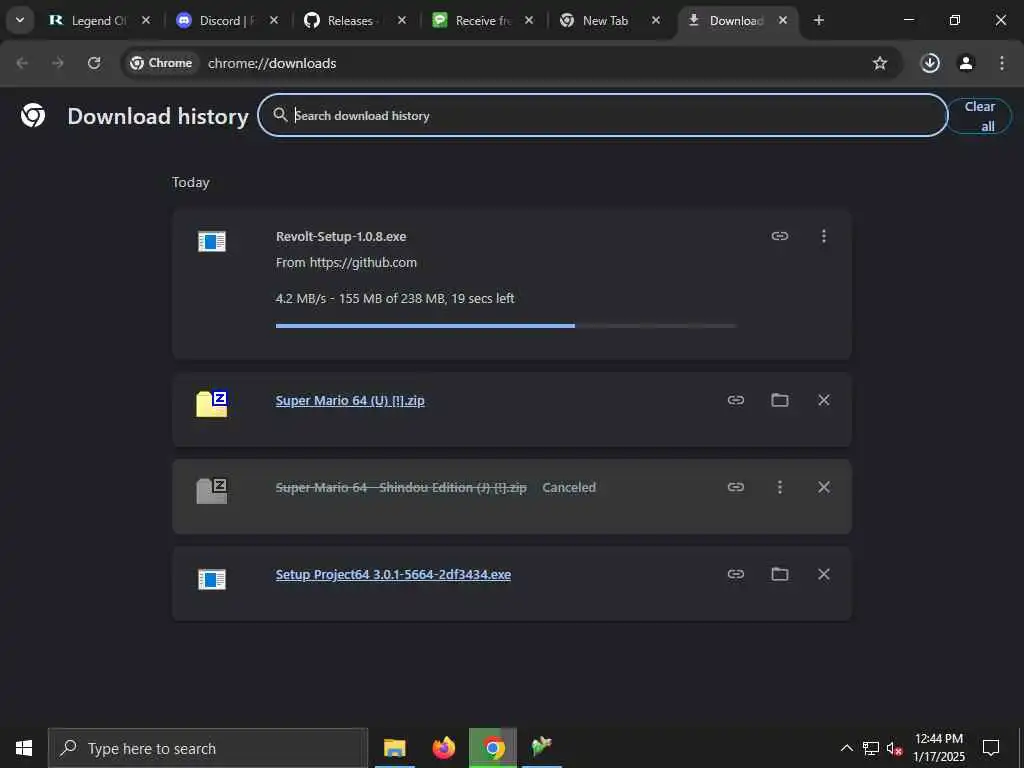1024x768 pixels.
Task: Open more actions for canceled Shindou Edition zip
Action: tap(780, 487)
